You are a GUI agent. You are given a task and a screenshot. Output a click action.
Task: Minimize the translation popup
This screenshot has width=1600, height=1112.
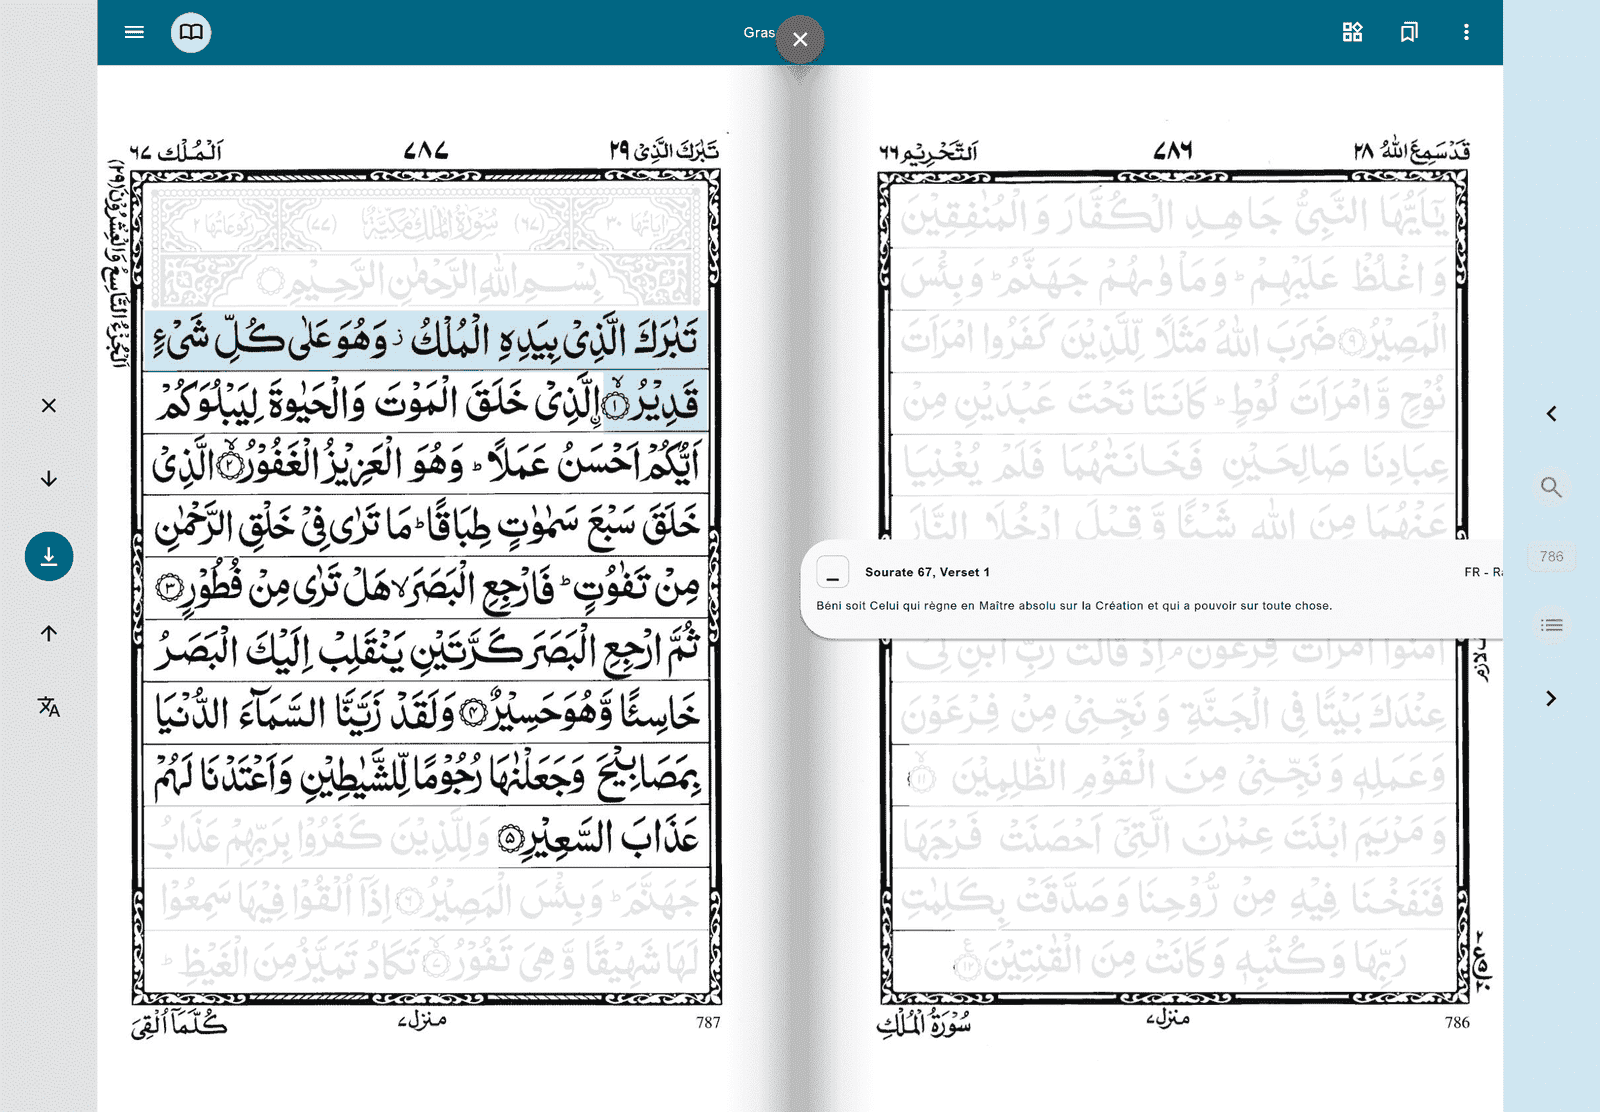pos(832,572)
